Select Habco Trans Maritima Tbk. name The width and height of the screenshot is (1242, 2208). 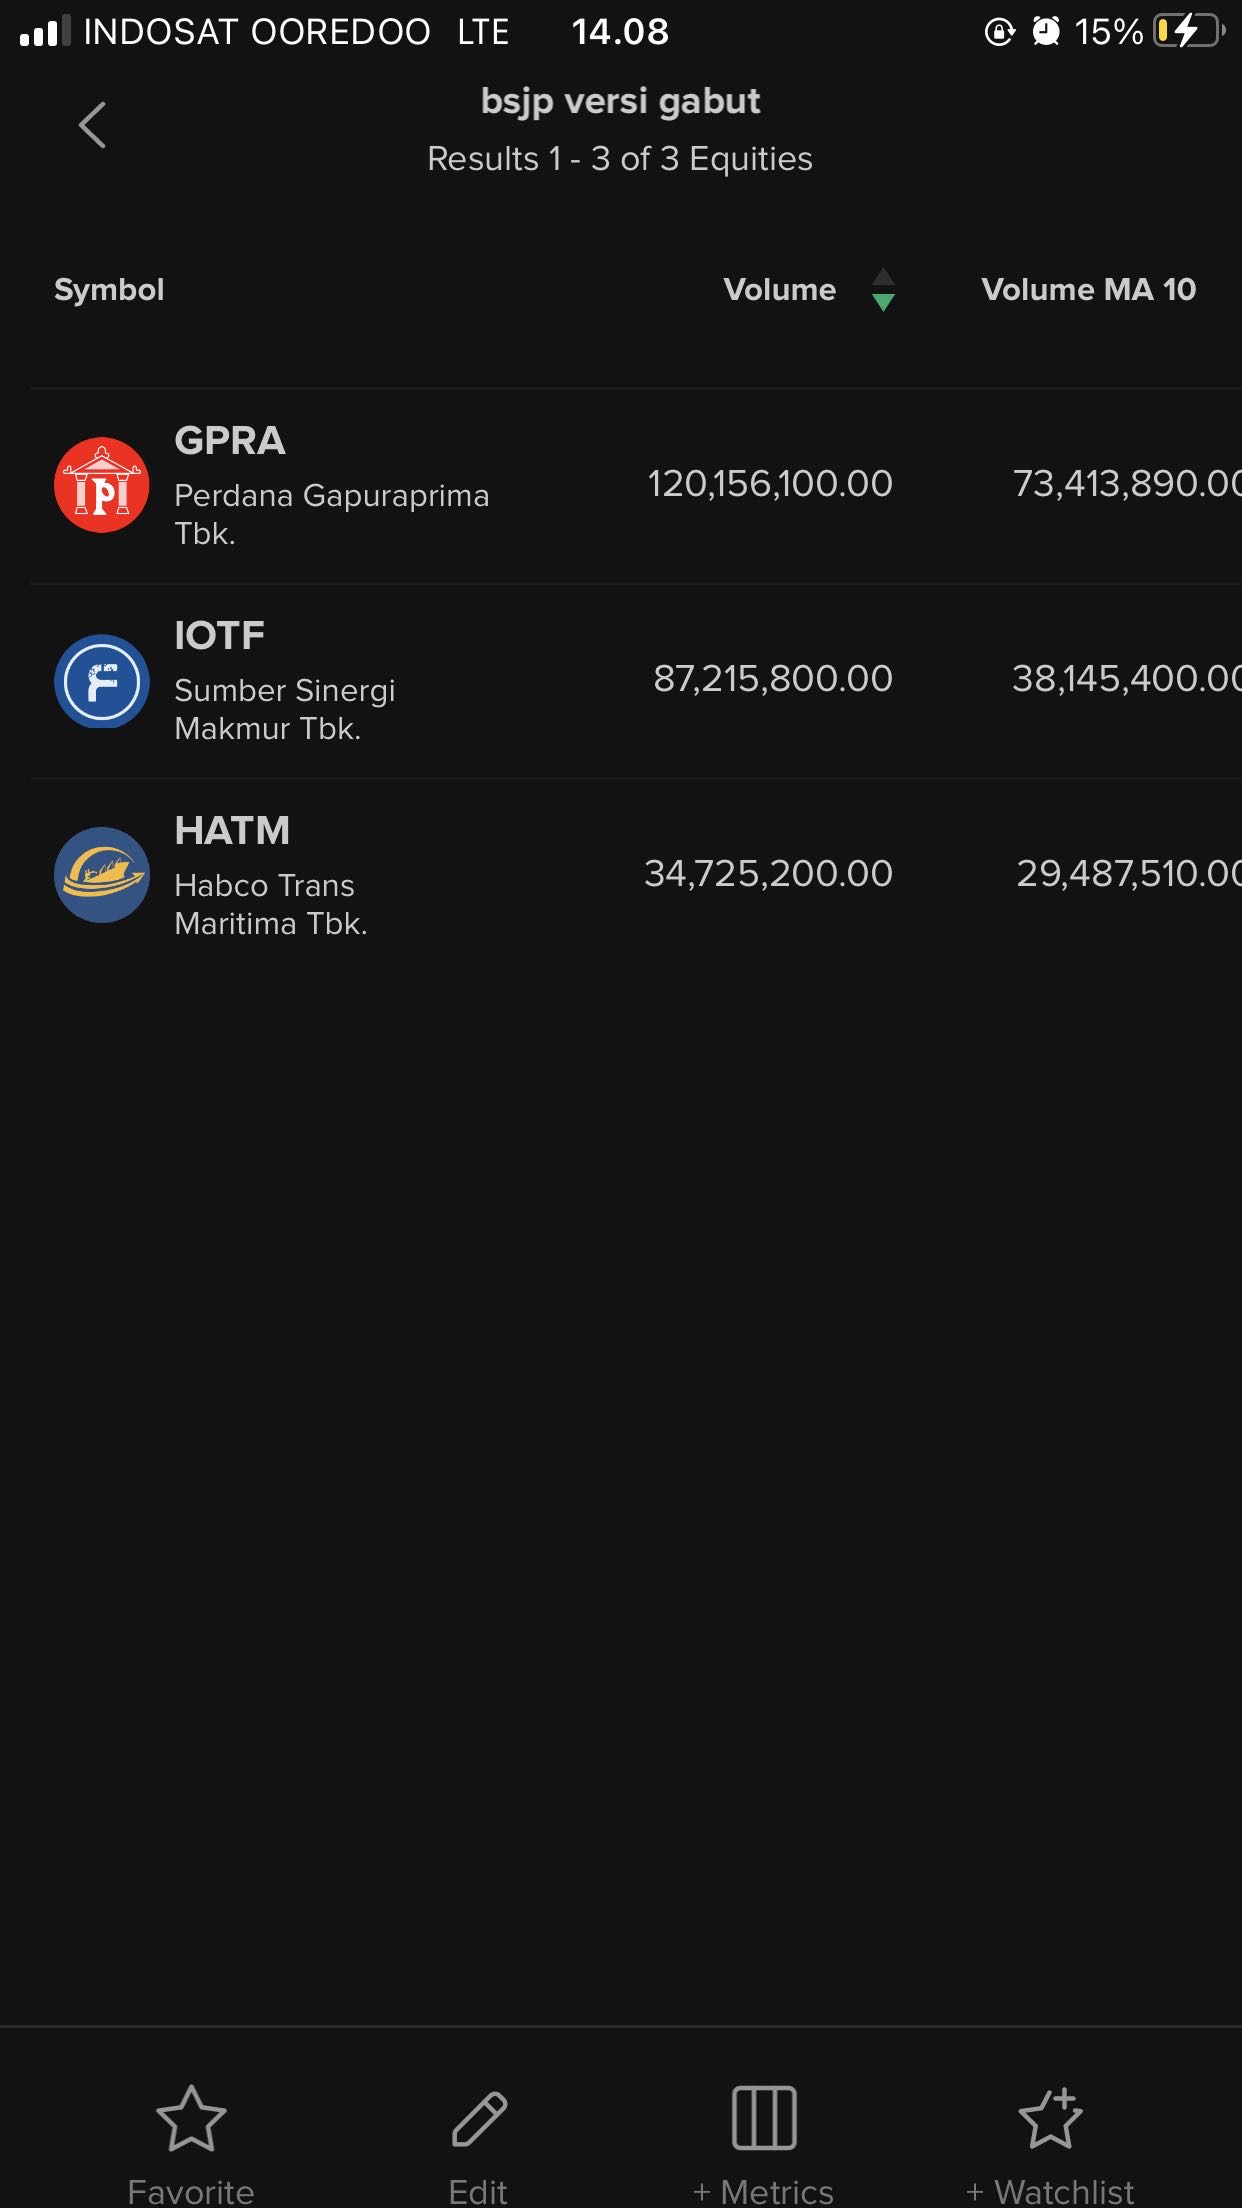(x=271, y=904)
